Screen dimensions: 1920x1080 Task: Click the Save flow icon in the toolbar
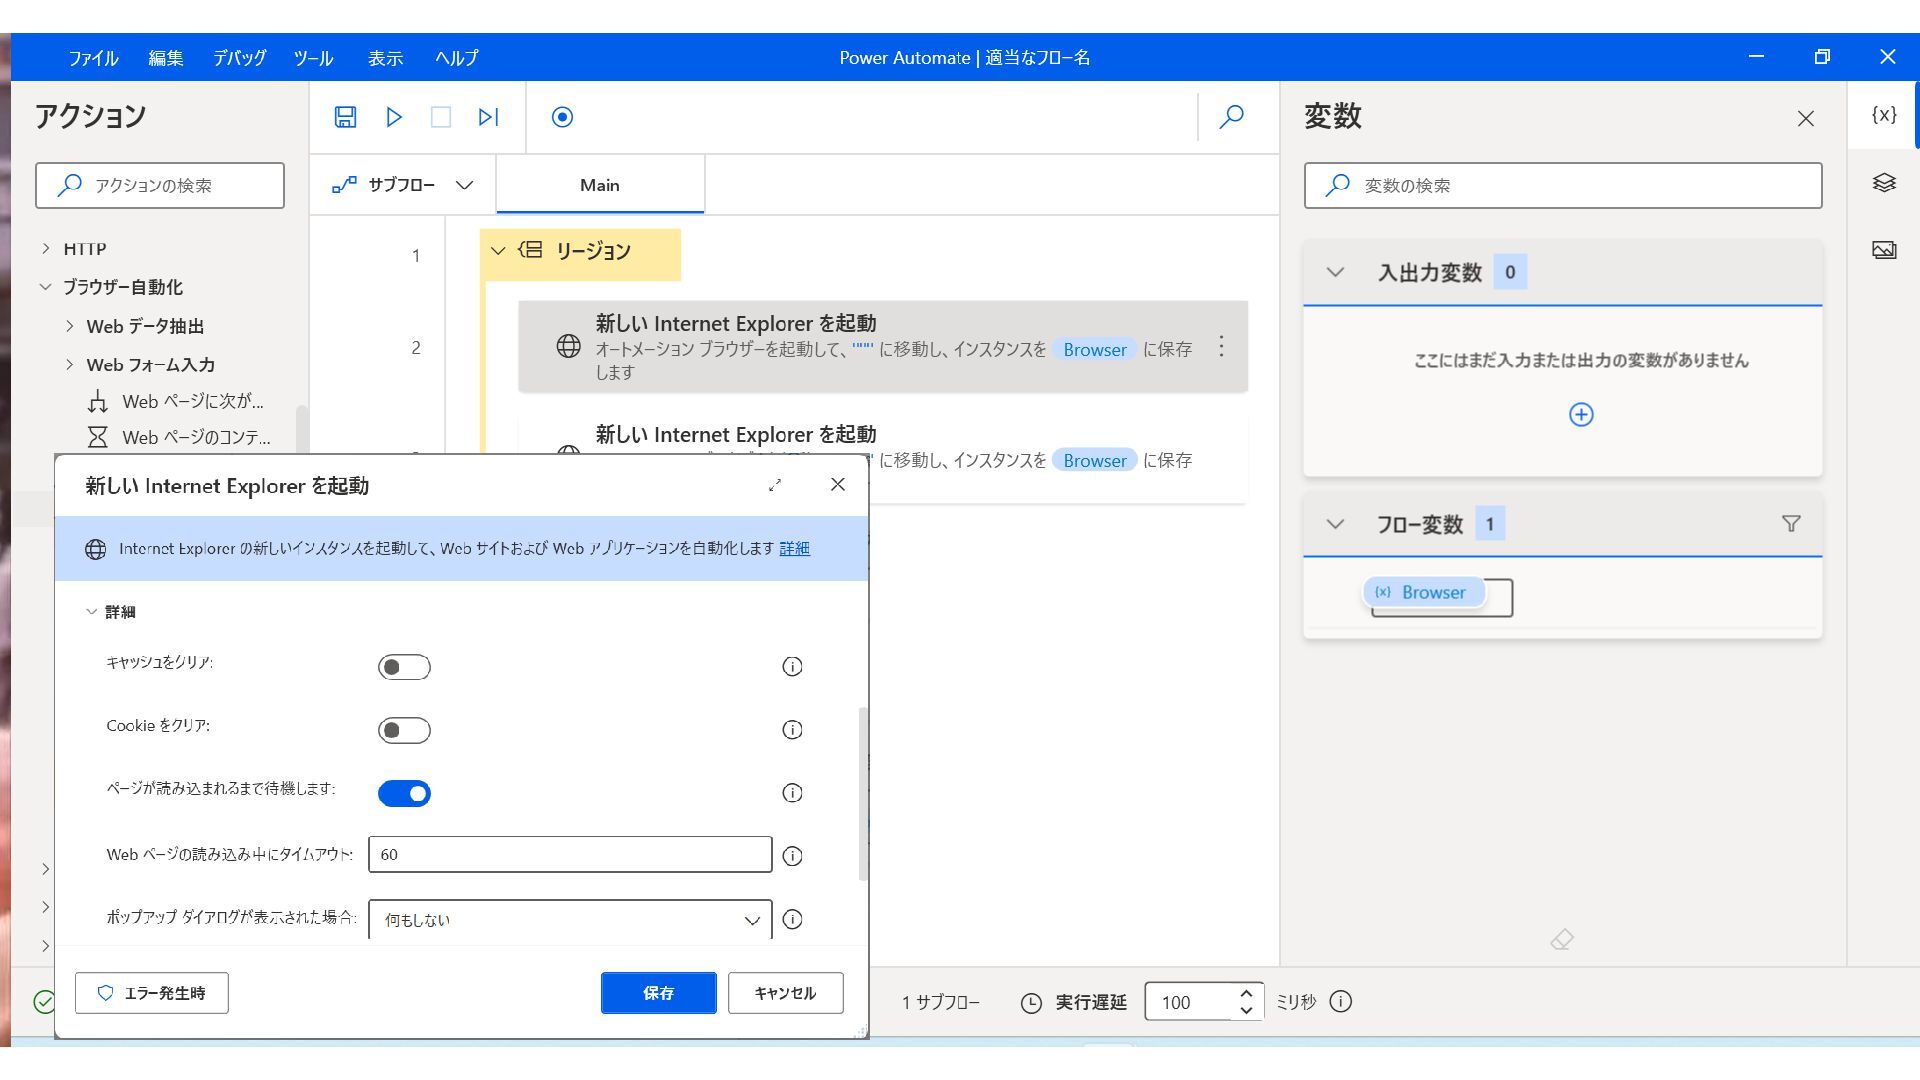click(345, 117)
